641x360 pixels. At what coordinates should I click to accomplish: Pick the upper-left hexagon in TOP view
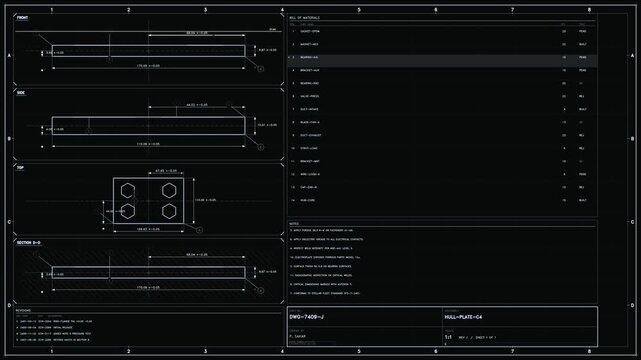click(128, 190)
